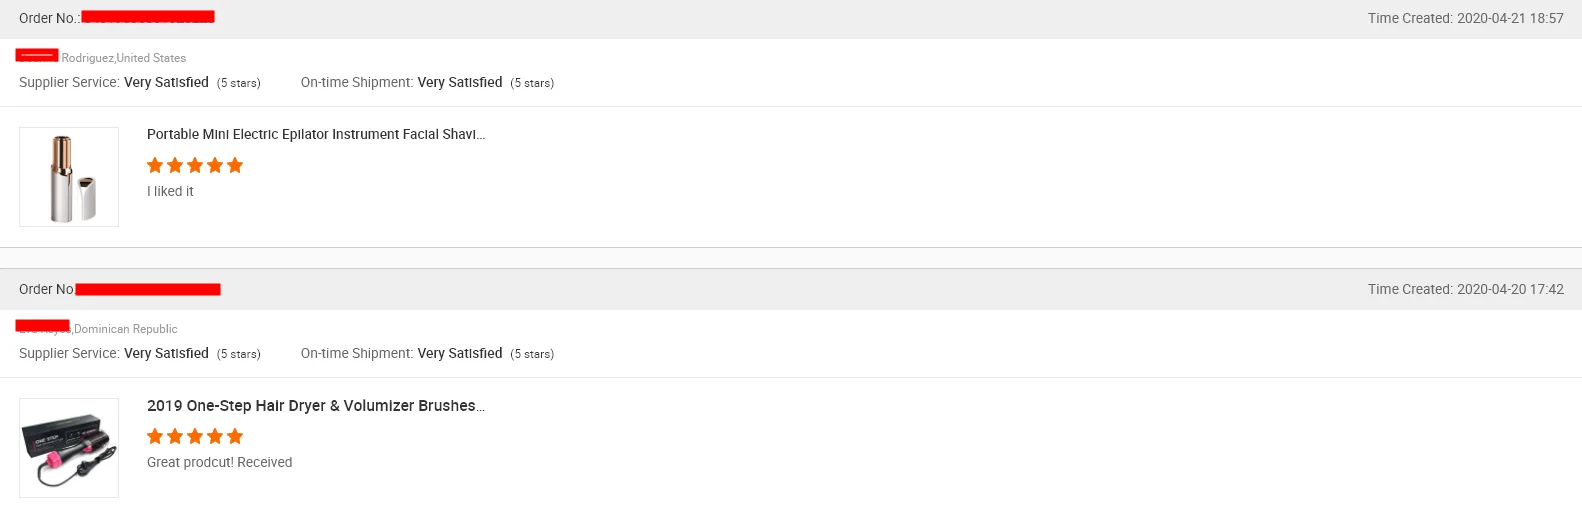Open the hair dryer brush product thumbnail
Screen dimensions: 1582x515
[69, 448]
